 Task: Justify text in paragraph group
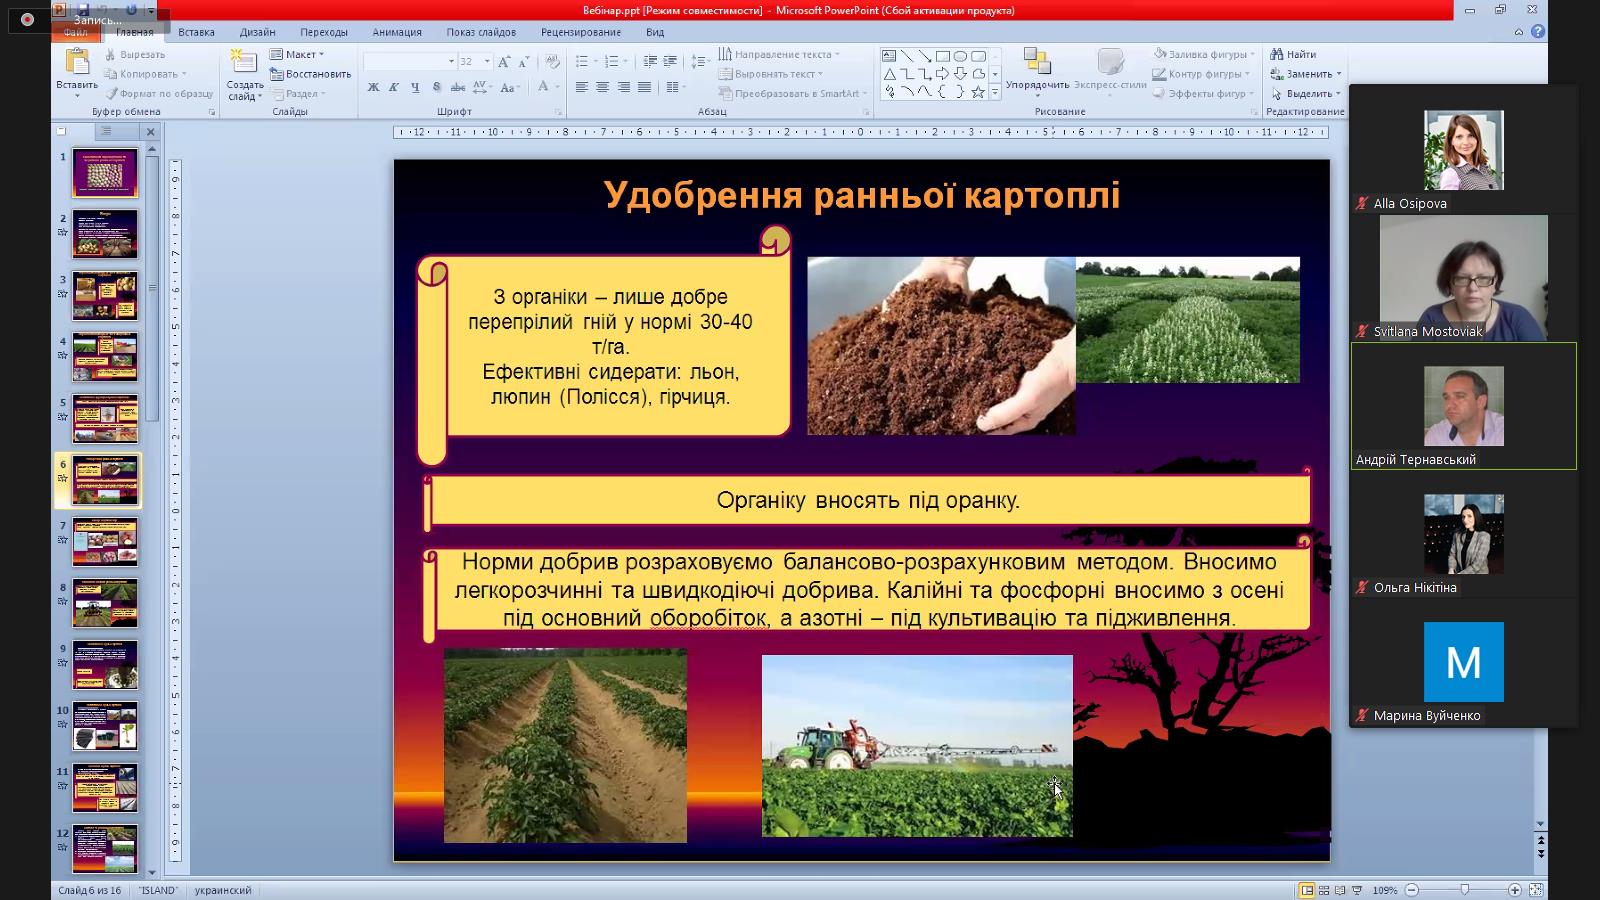pyautogui.click(x=645, y=88)
